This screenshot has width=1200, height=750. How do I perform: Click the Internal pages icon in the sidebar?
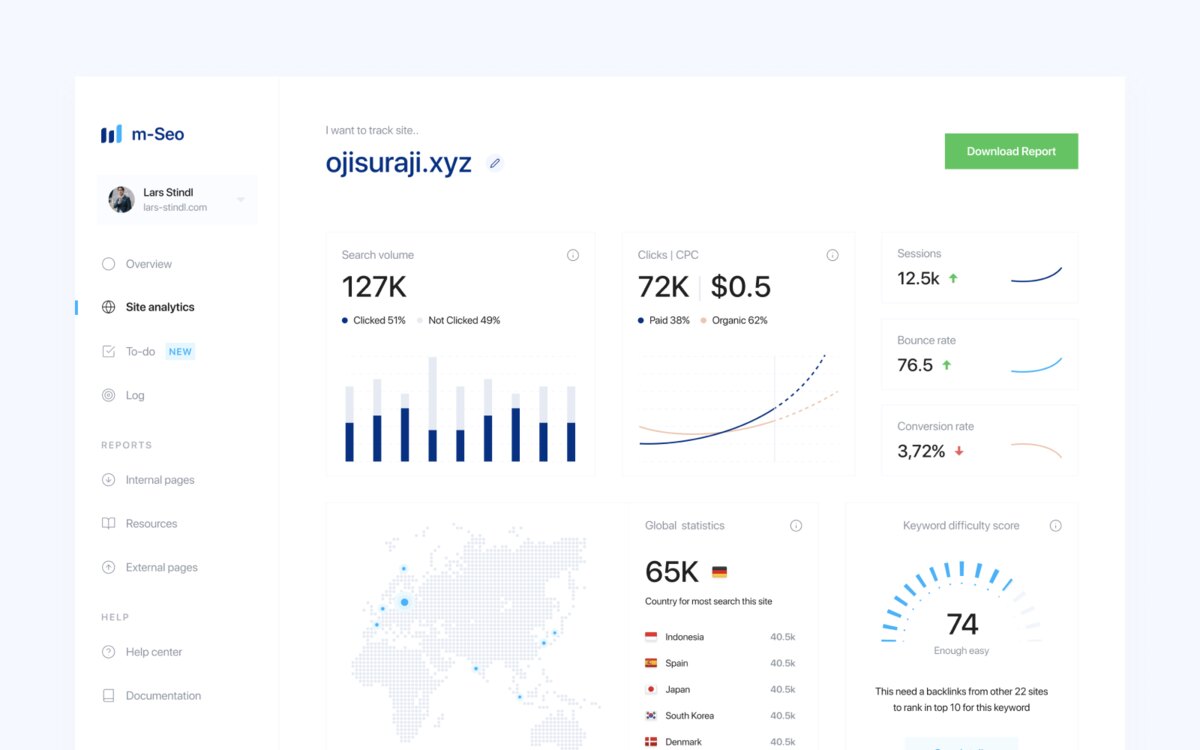(108, 480)
